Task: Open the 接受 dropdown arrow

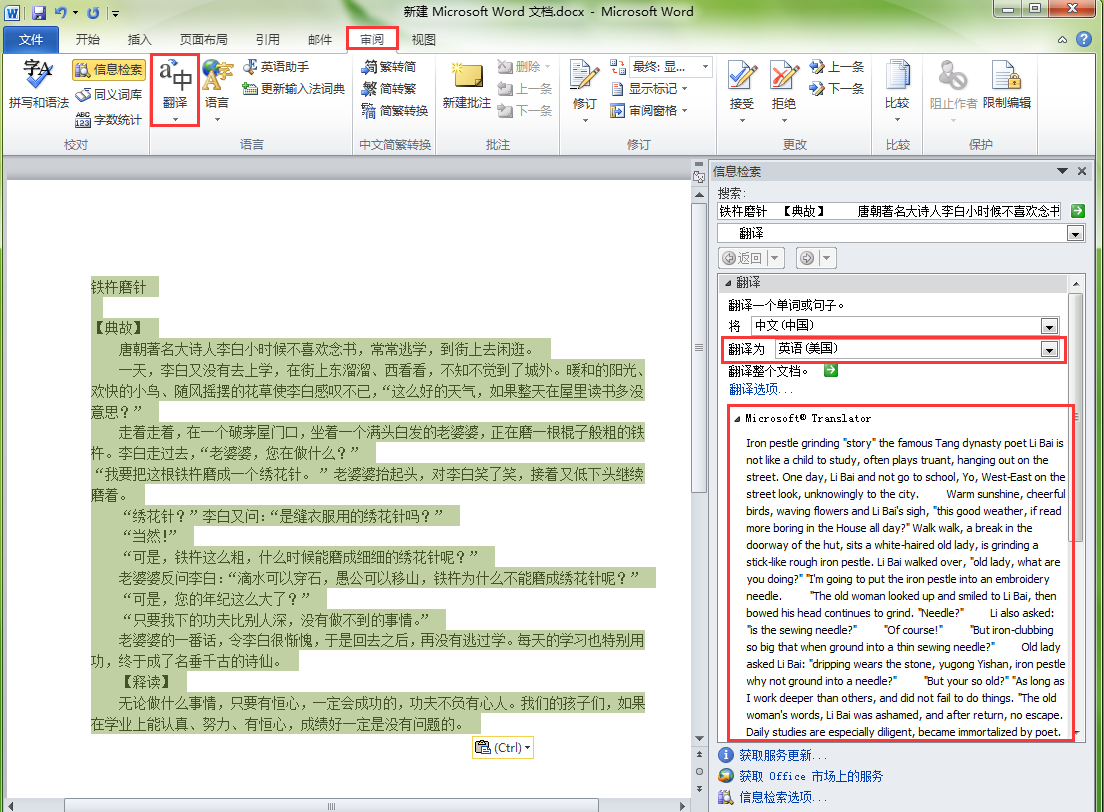Action: point(742,120)
